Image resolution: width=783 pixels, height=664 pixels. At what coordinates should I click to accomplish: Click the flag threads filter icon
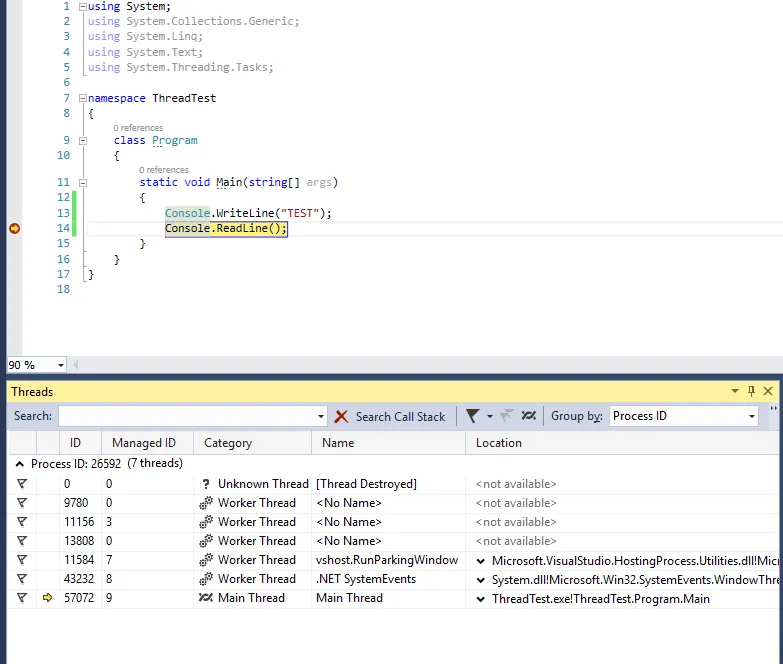tap(473, 416)
